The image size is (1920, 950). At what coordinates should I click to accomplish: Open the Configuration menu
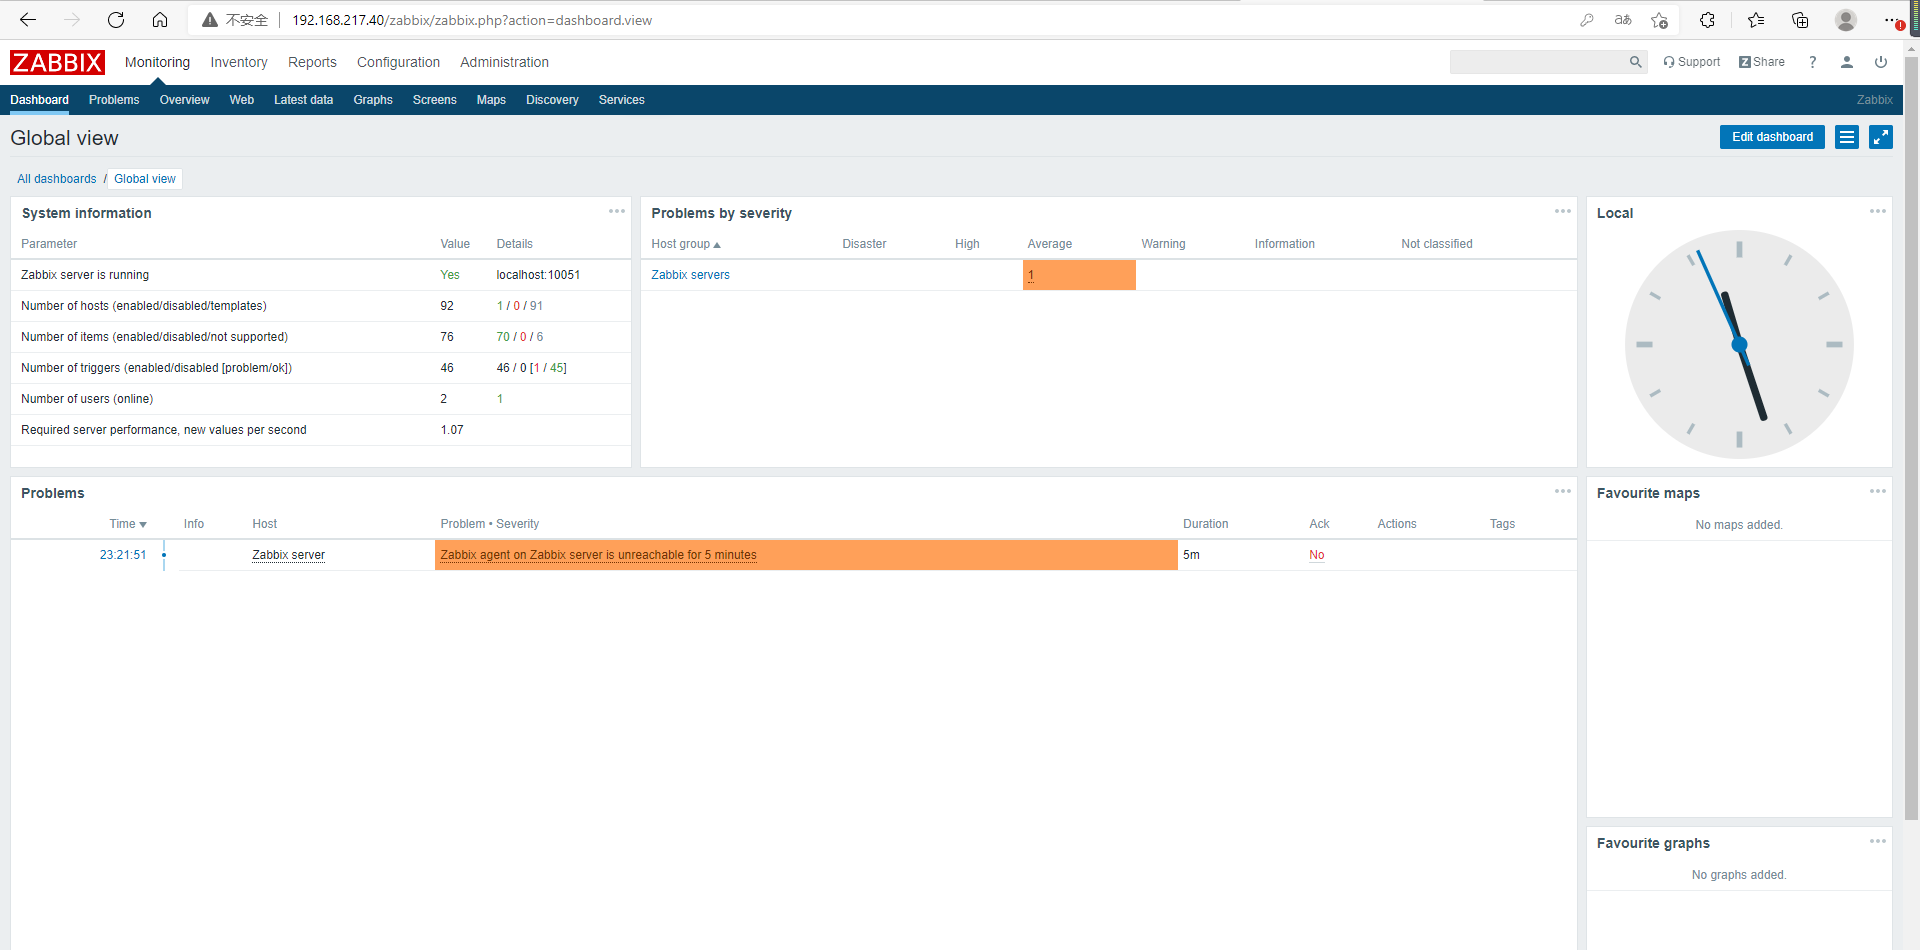pyautogui.click(x=398, y=62)
